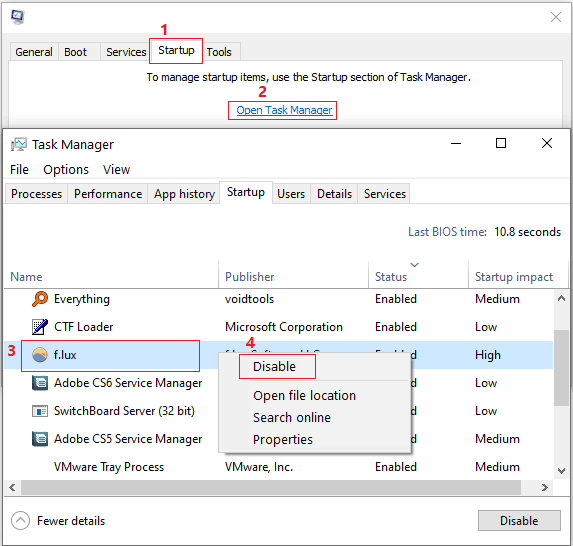Click the horizontal scrollbar right arrow

(544, 487)
